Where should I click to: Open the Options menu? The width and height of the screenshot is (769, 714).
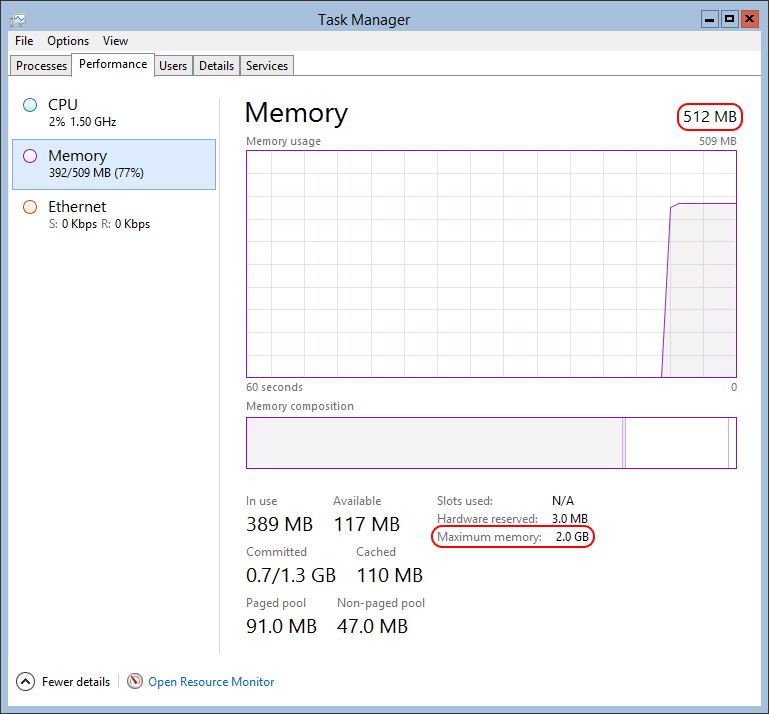pyautogui.click(x=68, y=41)
